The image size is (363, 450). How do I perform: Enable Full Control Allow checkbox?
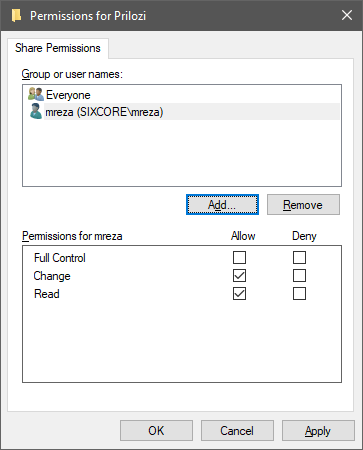pos(239,258)
